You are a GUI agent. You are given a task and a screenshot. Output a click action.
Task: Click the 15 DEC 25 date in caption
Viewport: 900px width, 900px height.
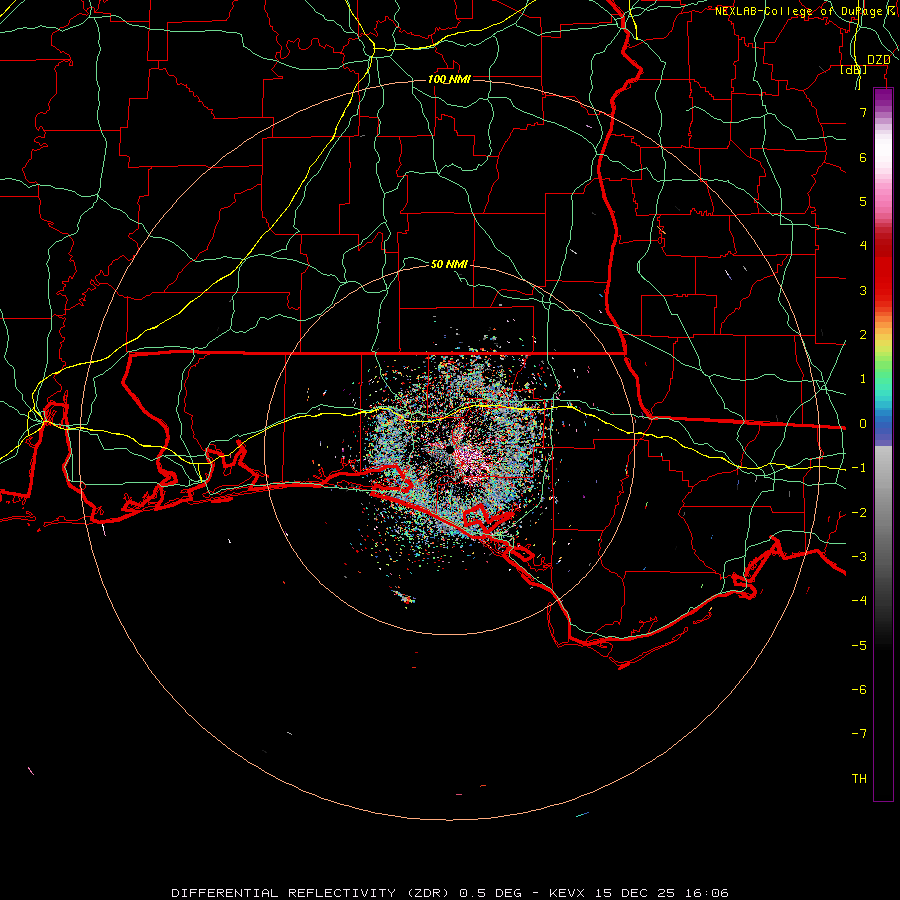pyautogui.click(x=633, y=893)
